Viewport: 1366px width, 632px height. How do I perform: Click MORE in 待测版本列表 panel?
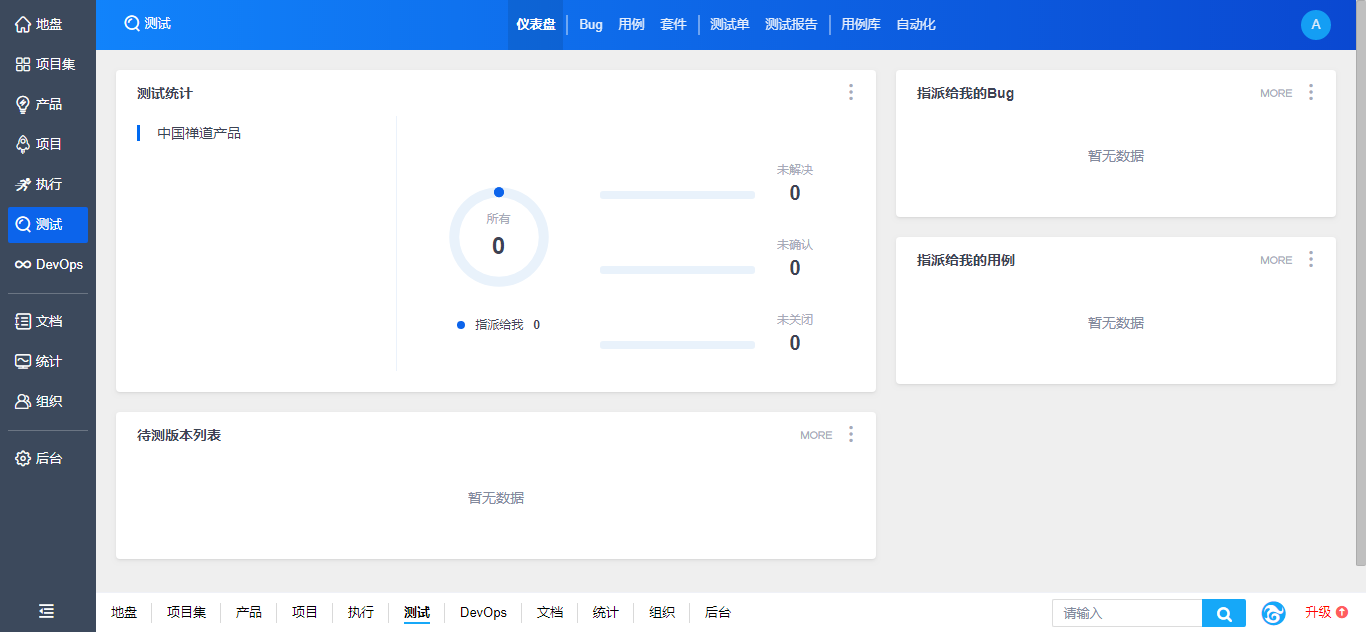click(x=816, y=435)
